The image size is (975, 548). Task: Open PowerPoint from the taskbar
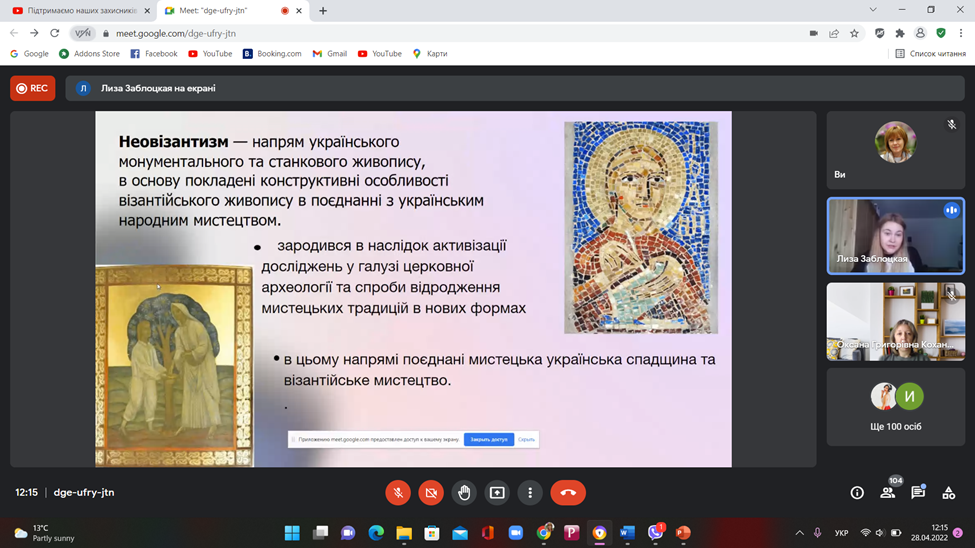pos(683,533)
